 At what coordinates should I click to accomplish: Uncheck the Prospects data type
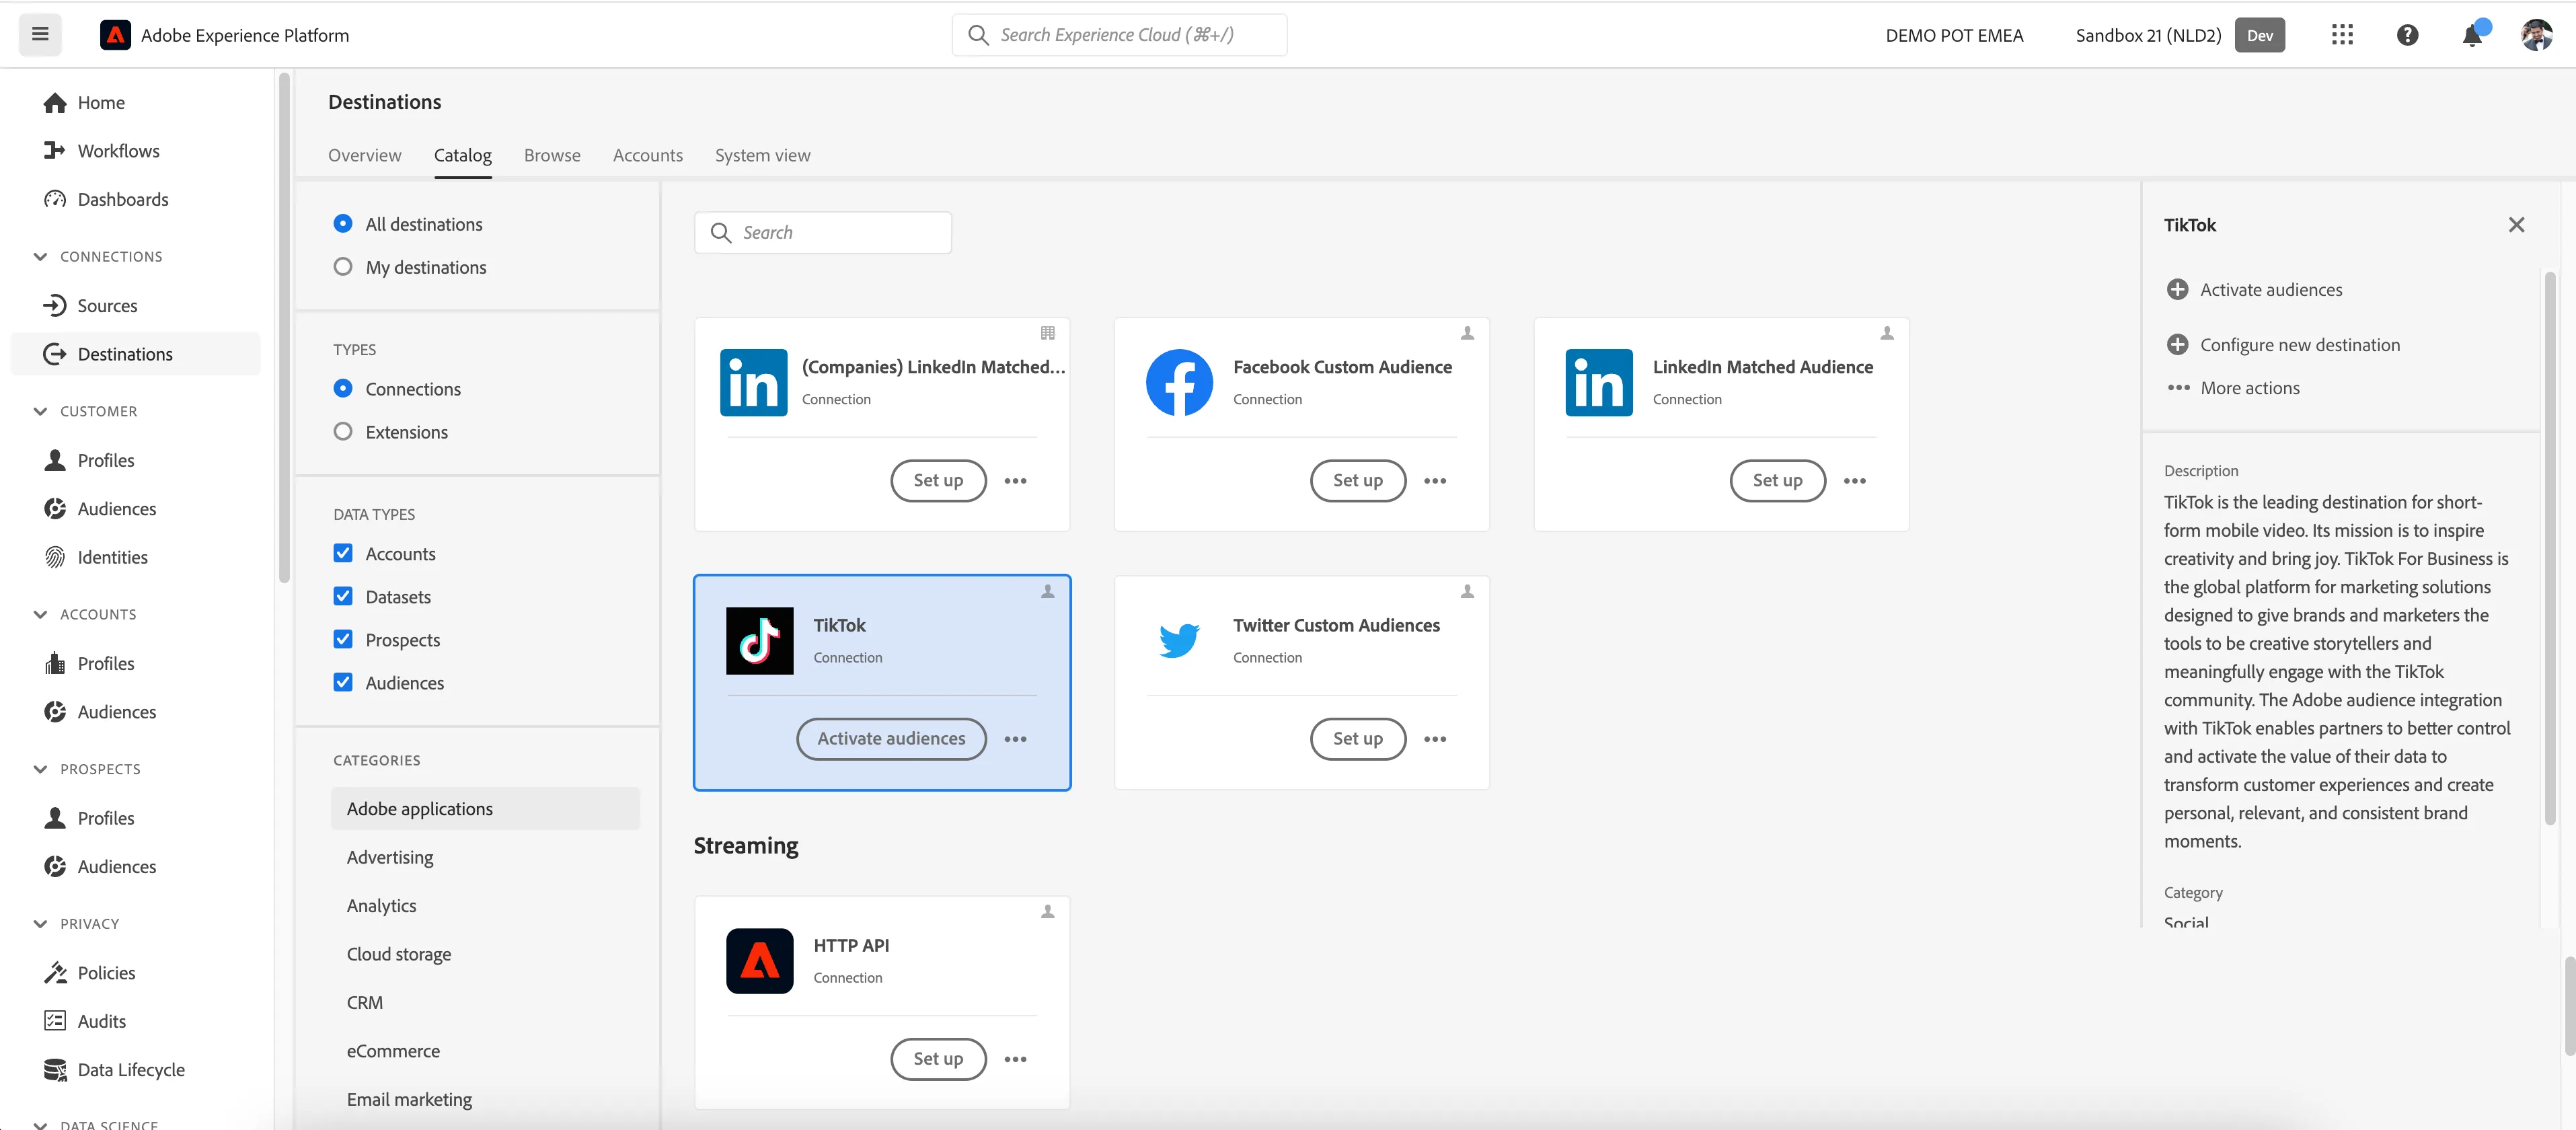pos(343,639)
